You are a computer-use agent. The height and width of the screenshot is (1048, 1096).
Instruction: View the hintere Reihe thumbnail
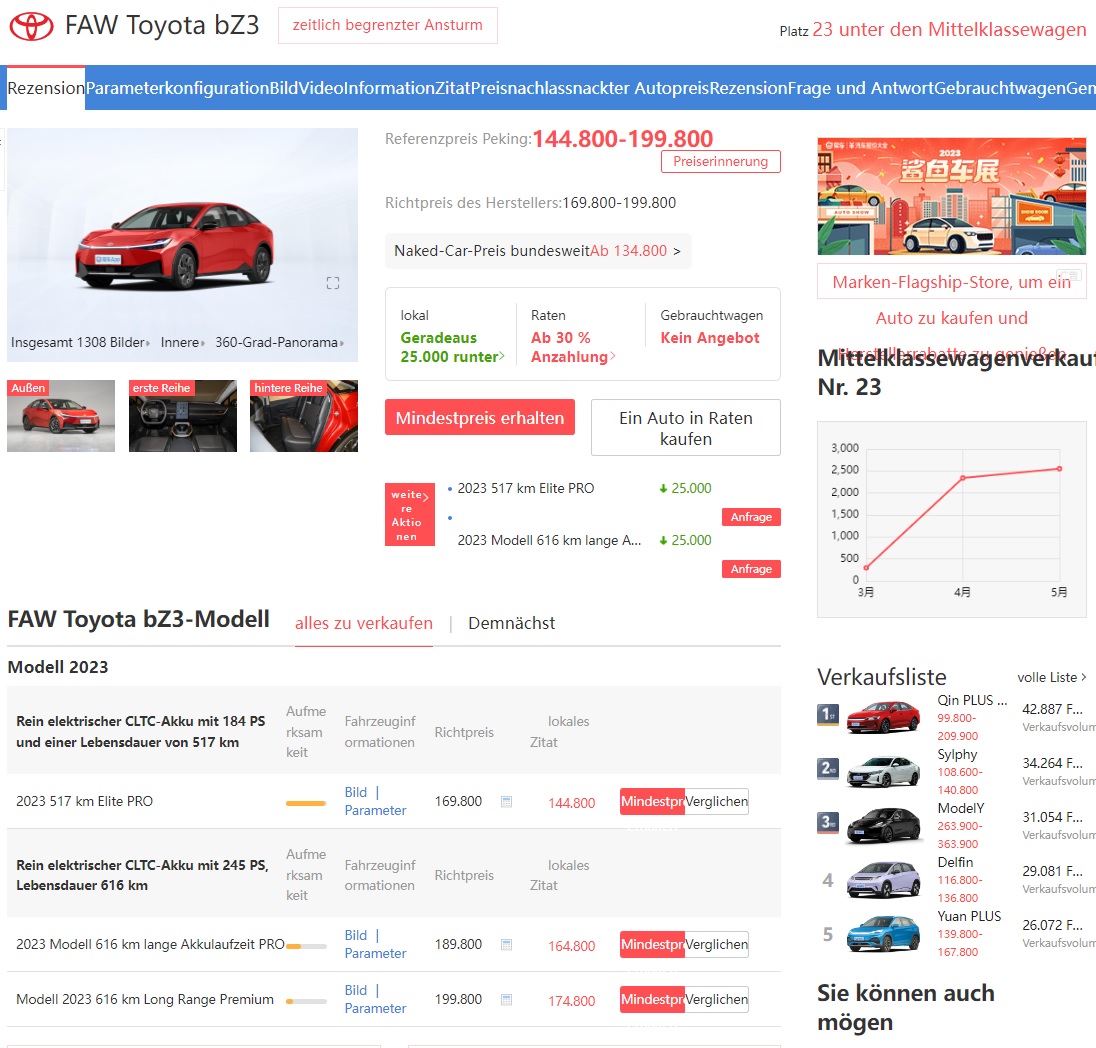[304, 416]
